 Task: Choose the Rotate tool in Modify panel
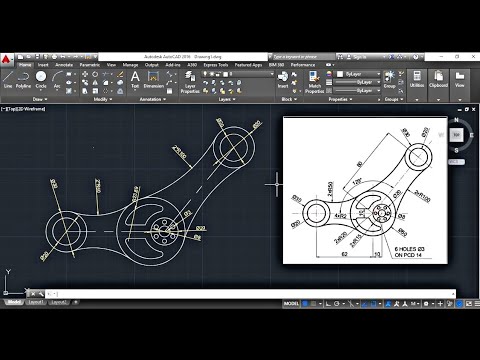click(95, 74)
